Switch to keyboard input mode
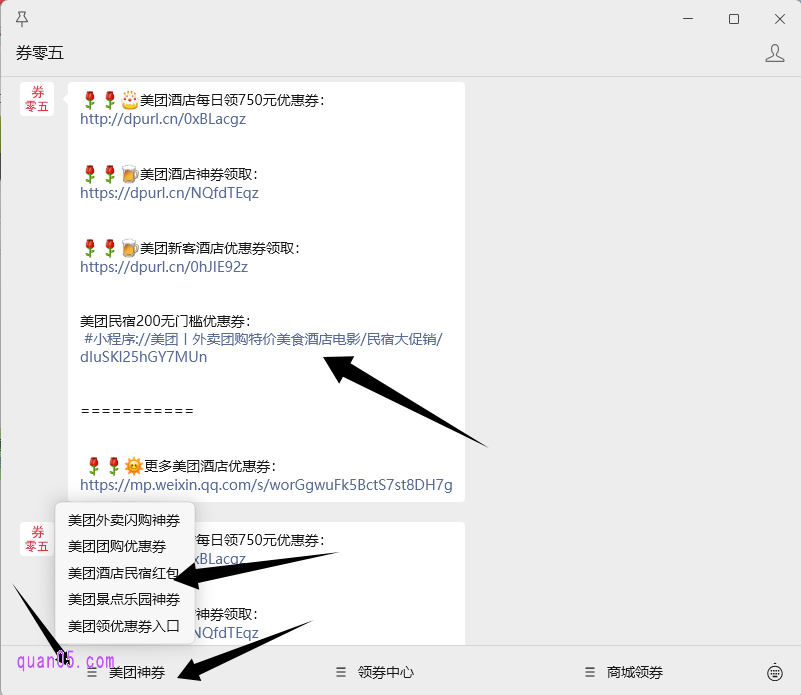This screenshot has width=801, height=695. tap(774, 672)
